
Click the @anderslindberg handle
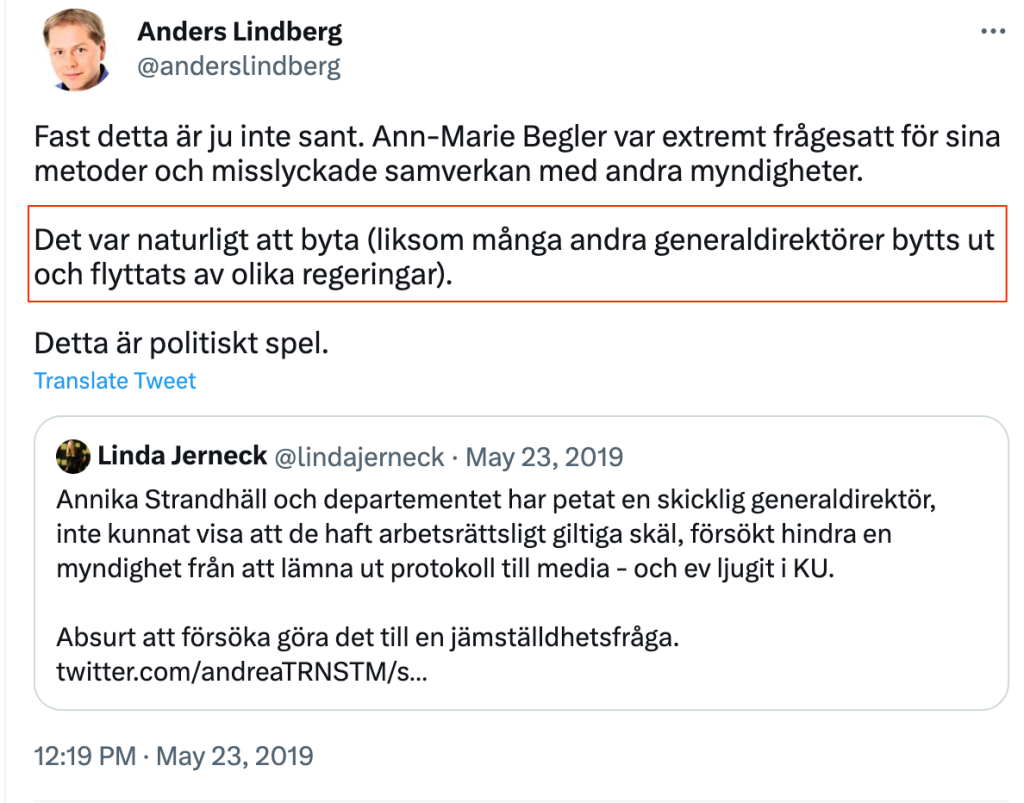click(x=238, y=66)
